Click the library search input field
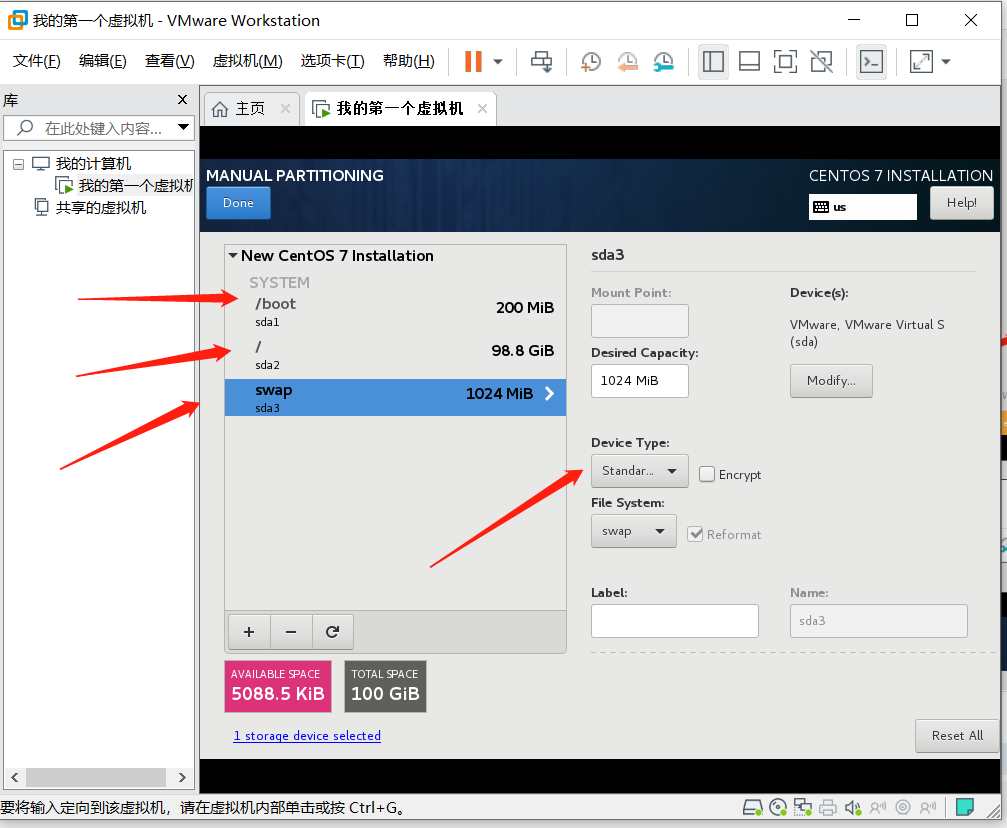Screen dimensions: 1007x828 96,128
